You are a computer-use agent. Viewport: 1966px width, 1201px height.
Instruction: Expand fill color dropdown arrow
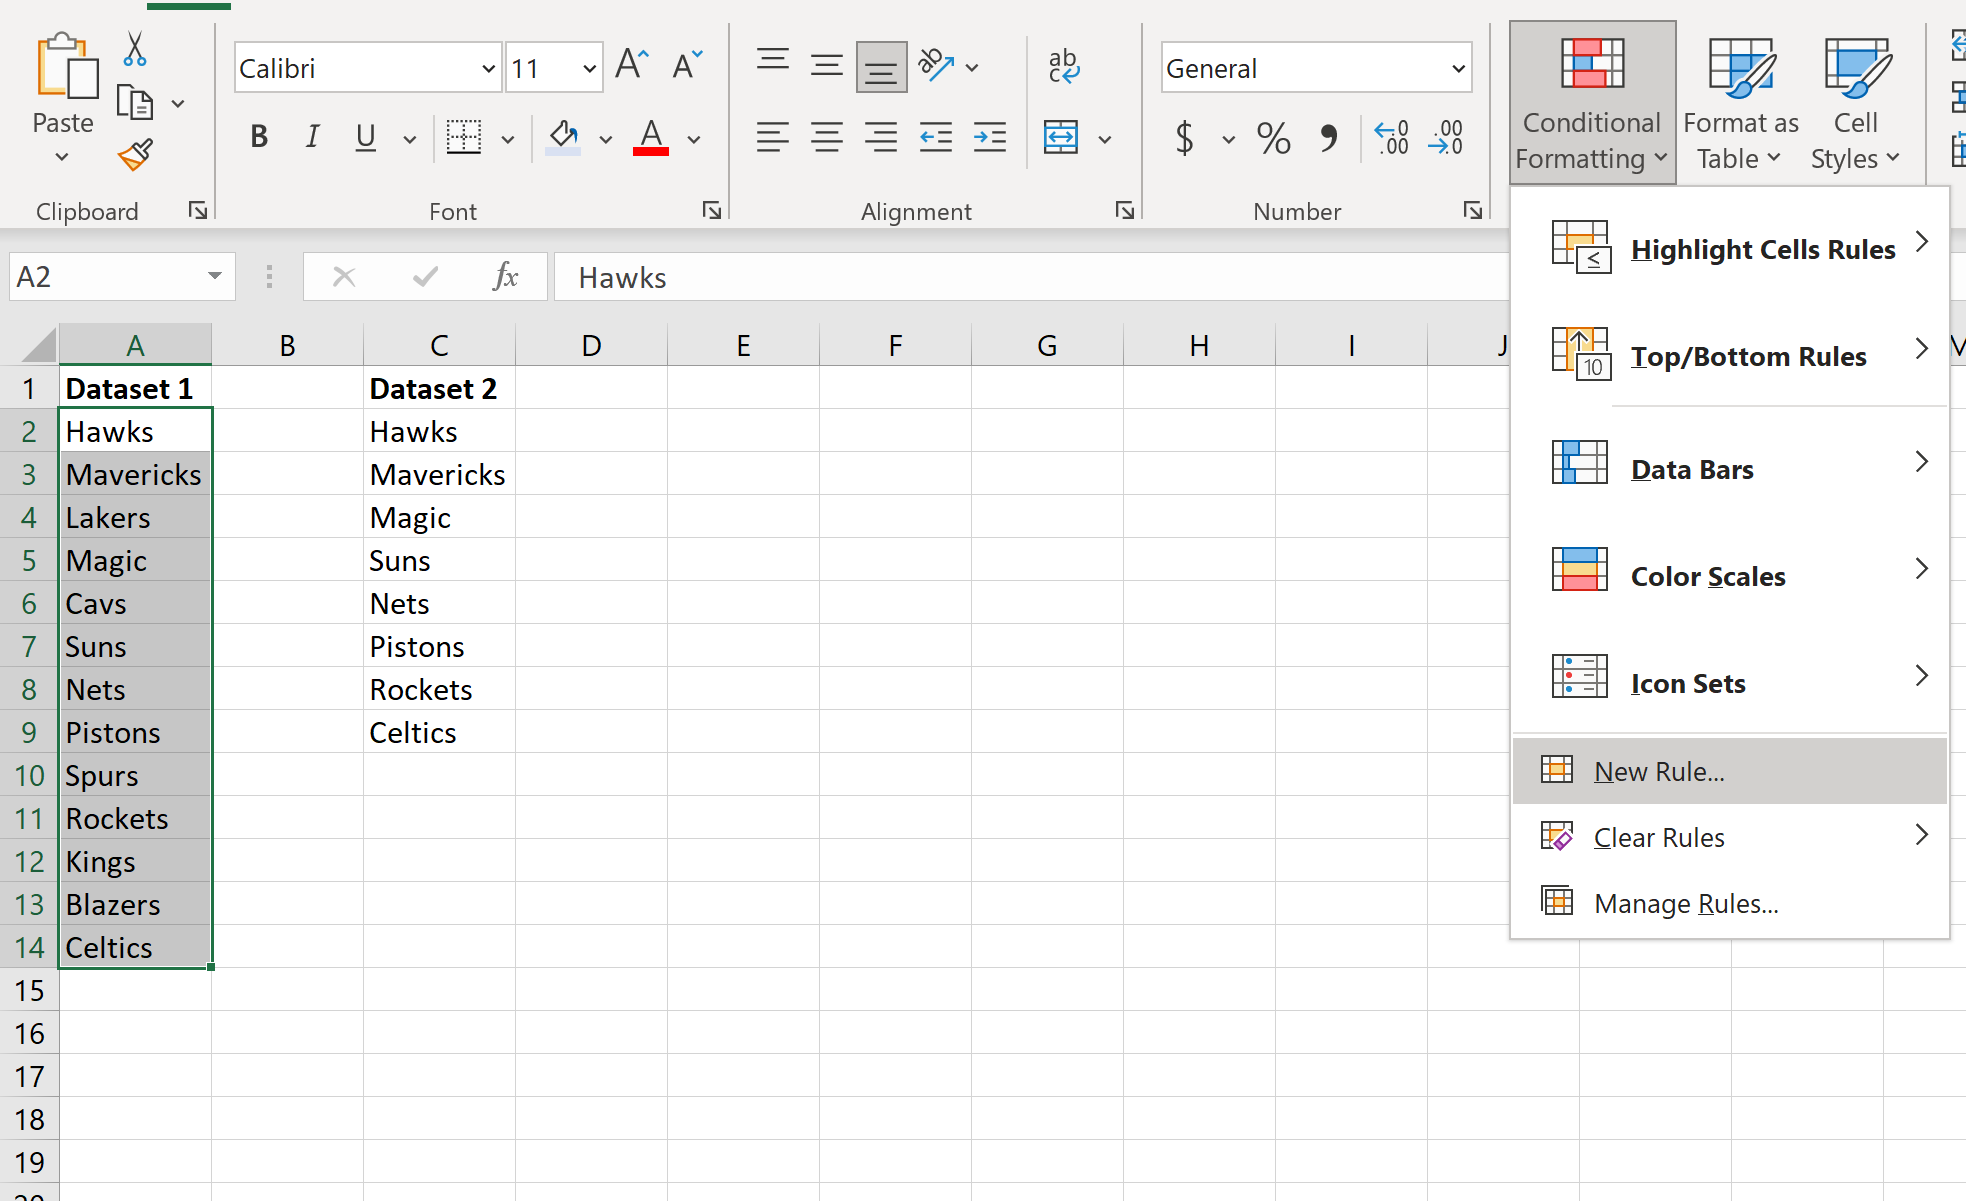pyautogui.click(x=605, y=138)
